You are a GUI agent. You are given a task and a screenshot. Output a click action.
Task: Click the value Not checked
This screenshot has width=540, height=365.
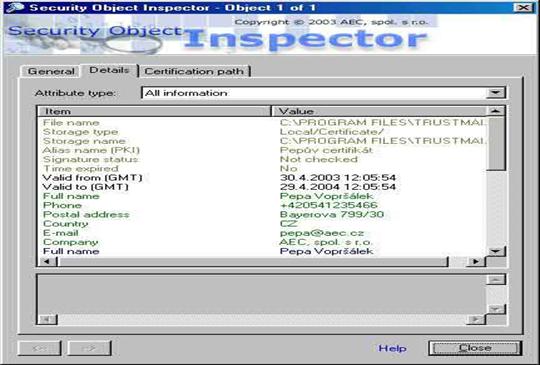point(319,159)
